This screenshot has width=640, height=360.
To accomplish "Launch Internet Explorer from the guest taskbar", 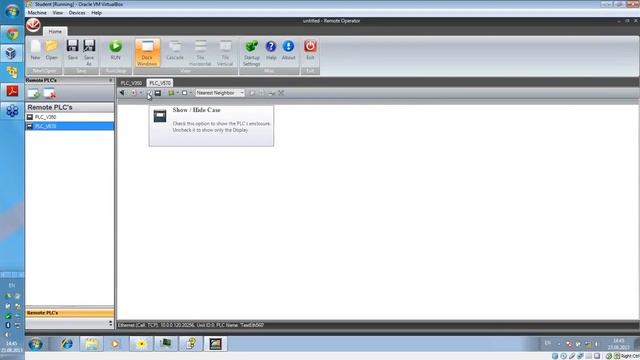I will (67, 344).
